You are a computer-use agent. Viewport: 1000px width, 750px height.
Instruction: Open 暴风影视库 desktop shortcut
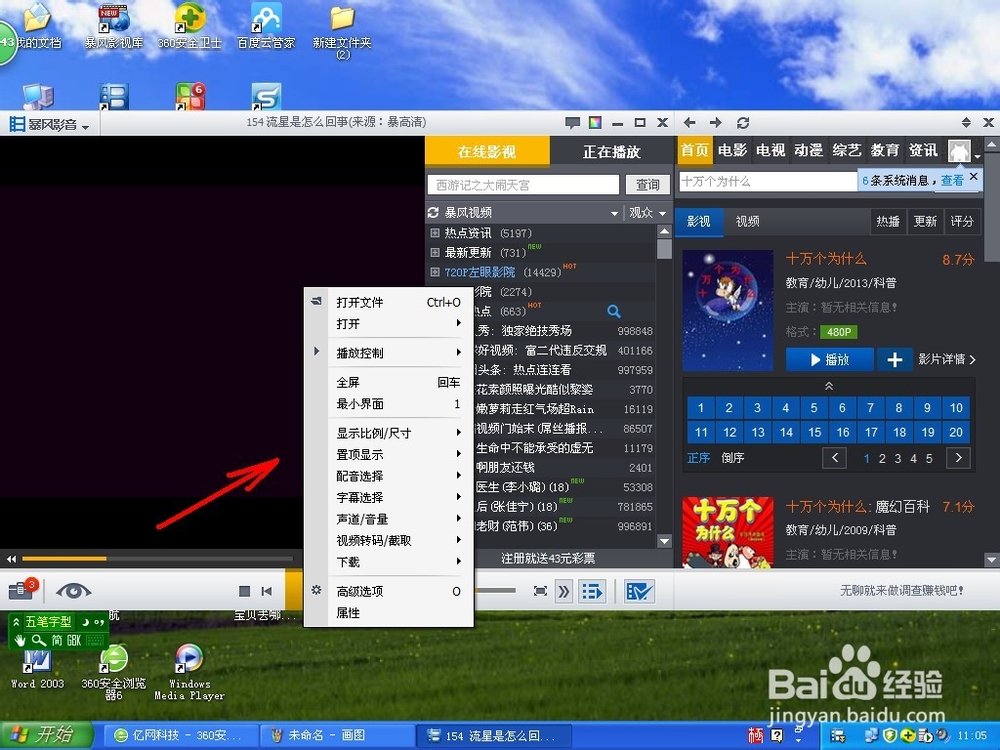click(114, 26)
